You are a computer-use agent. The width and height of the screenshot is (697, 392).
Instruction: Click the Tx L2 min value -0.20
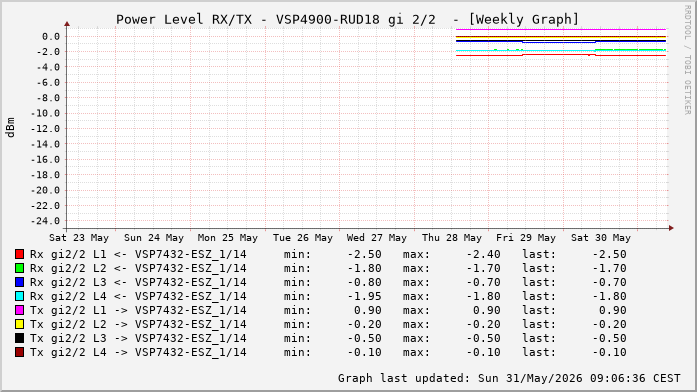tap(365, 324)
